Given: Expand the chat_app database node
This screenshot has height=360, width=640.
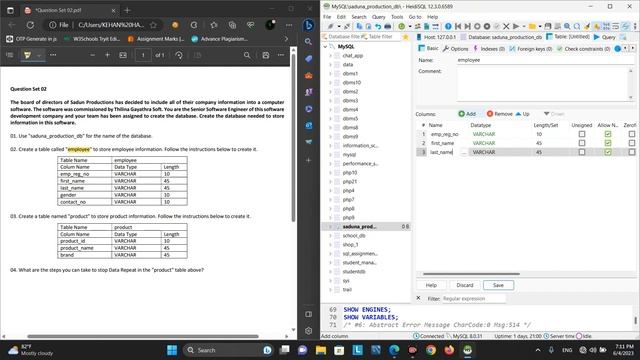Looking at the screenshot, I should pyautogui.click(x=331, y=56).
